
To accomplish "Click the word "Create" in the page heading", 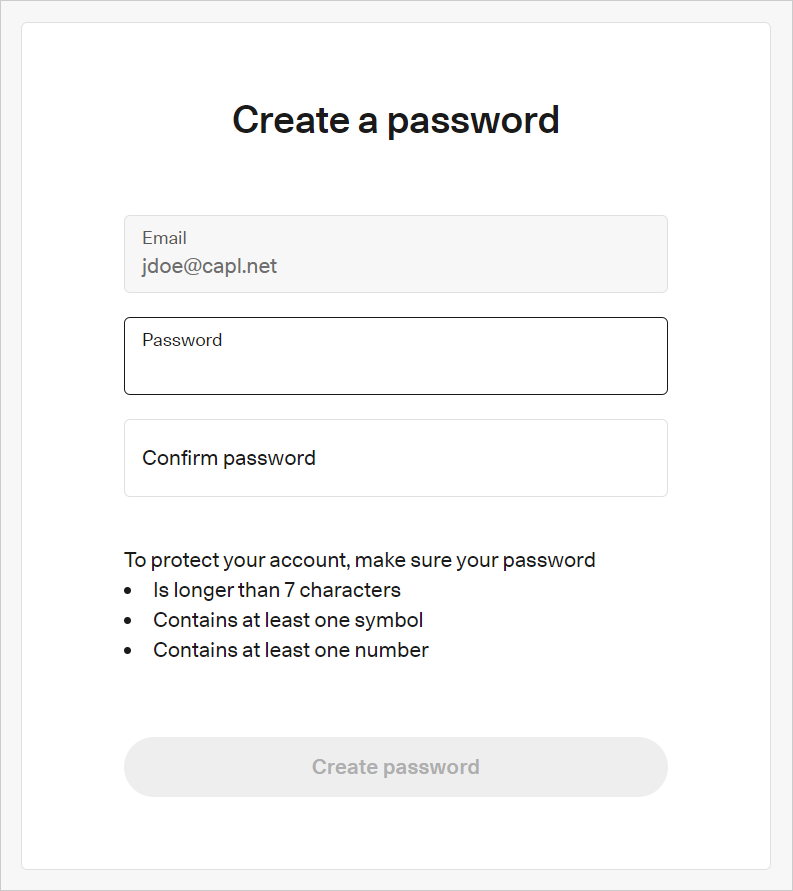I will coord(290,120).
